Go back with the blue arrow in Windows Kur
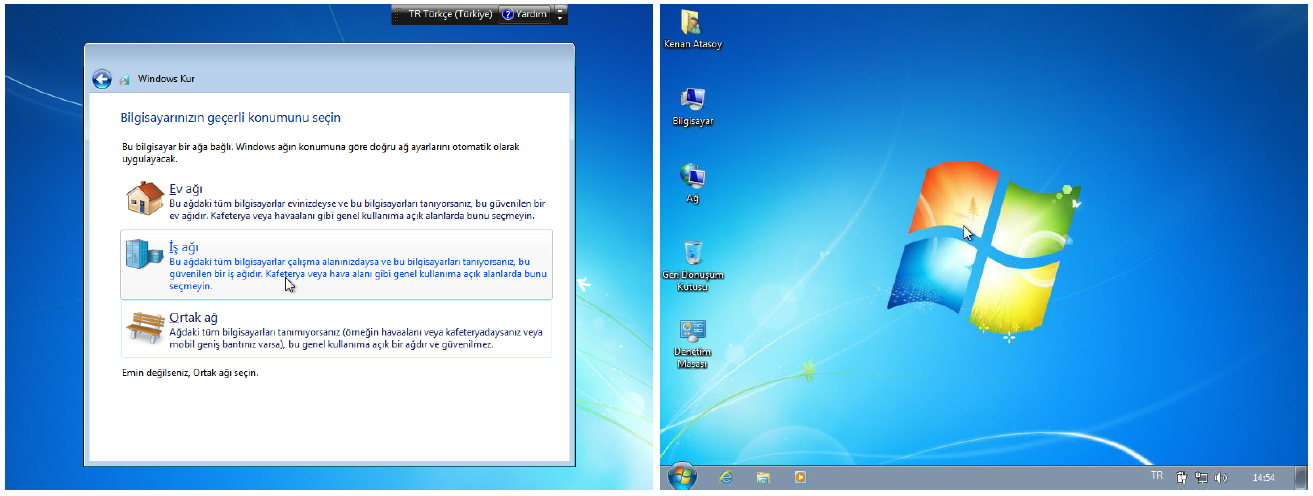 coord(101,79)
